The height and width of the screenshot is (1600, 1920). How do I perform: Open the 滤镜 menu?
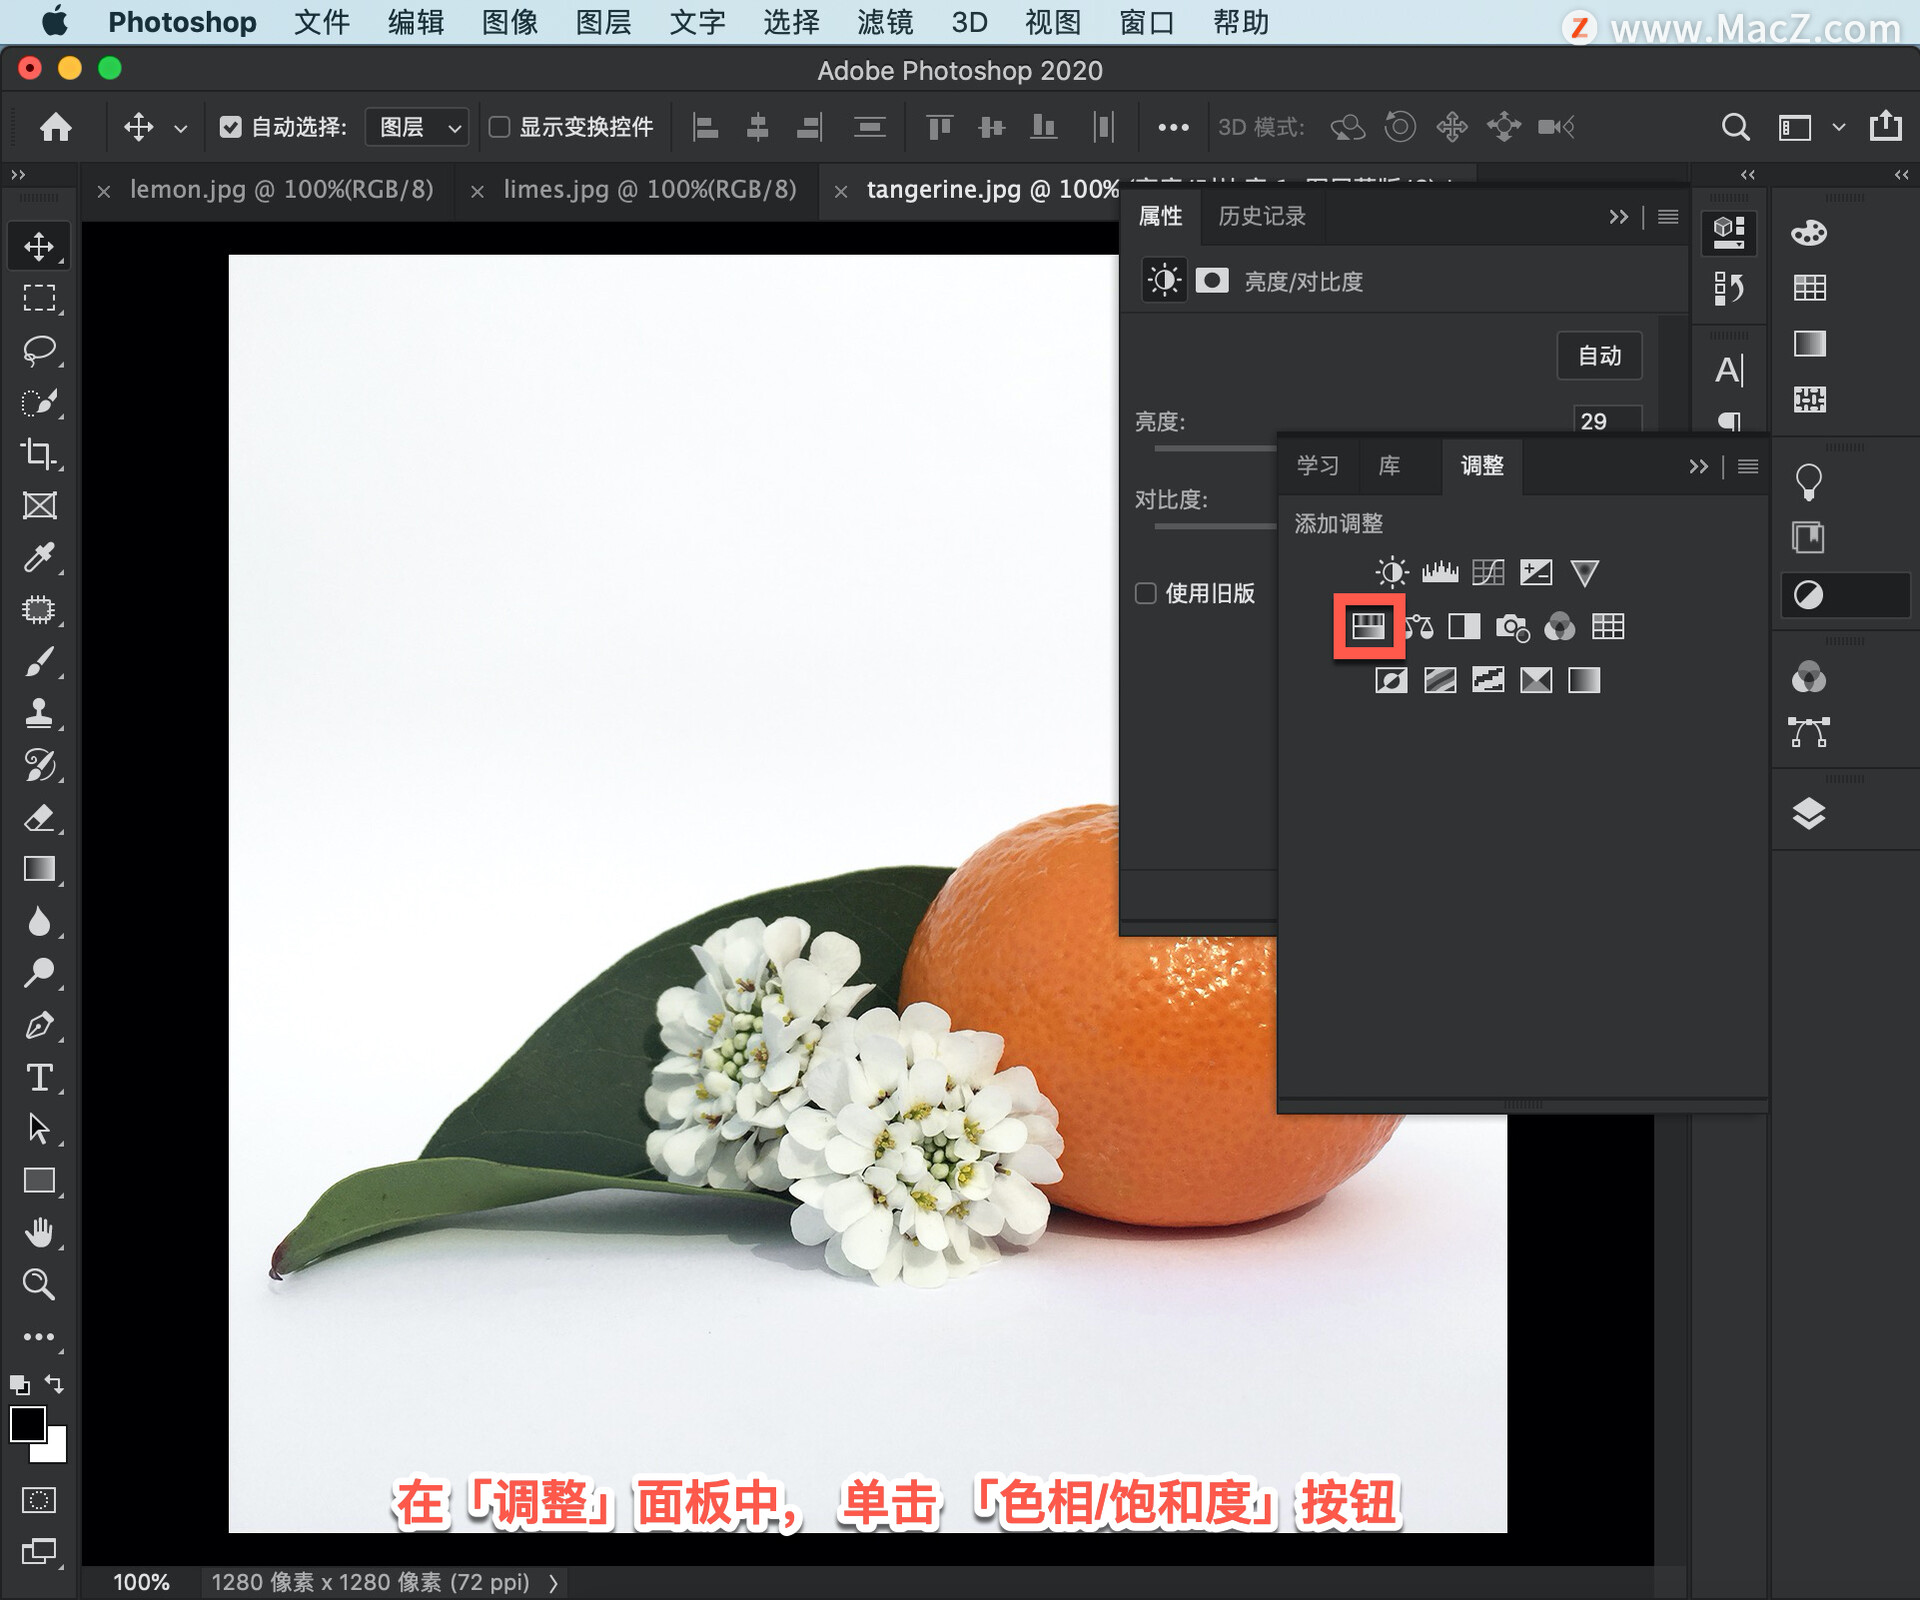884,22
